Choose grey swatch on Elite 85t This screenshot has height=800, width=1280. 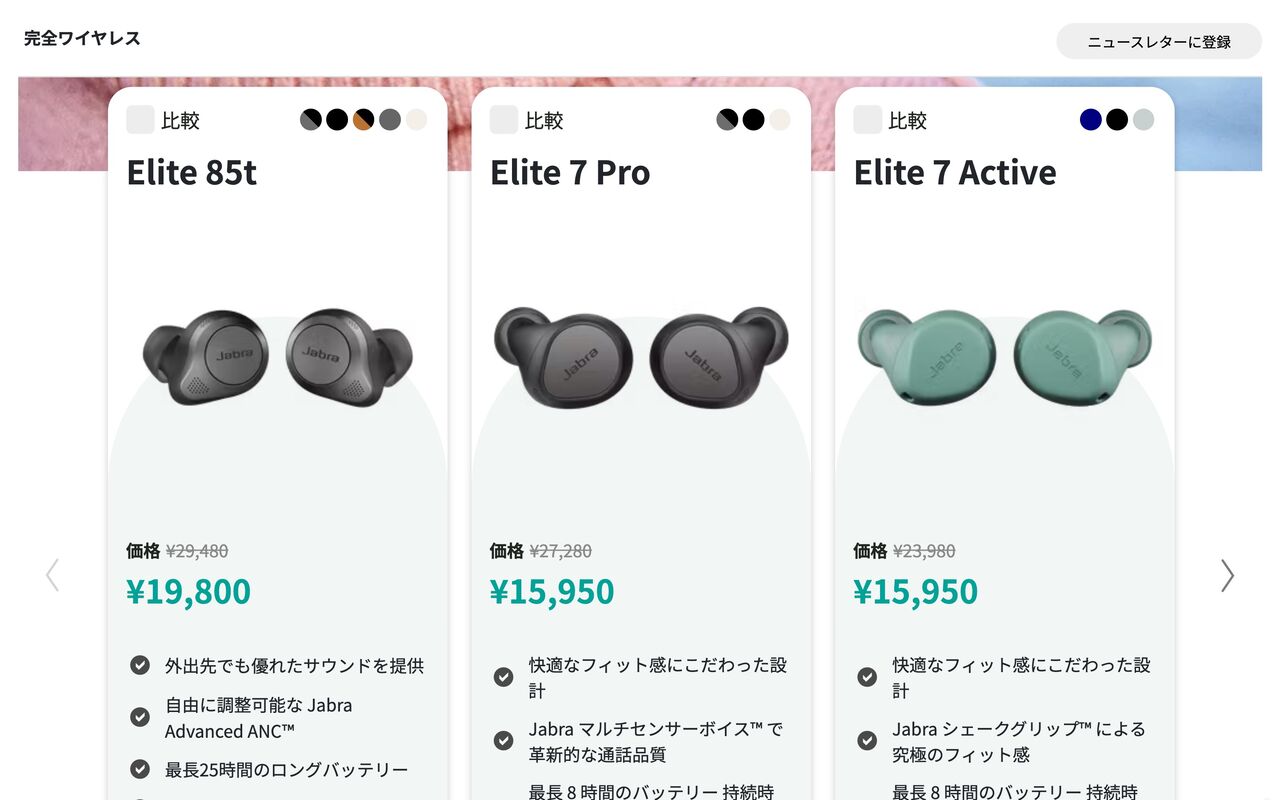point(390,120)
